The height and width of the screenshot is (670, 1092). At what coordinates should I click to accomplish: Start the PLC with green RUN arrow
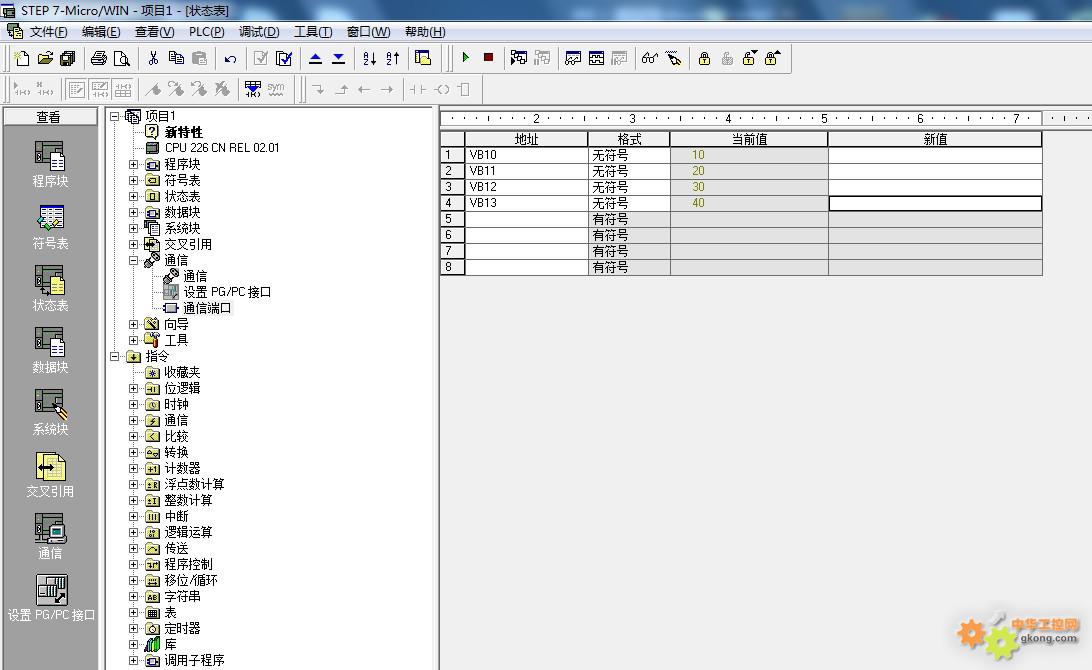click(466, 58)
